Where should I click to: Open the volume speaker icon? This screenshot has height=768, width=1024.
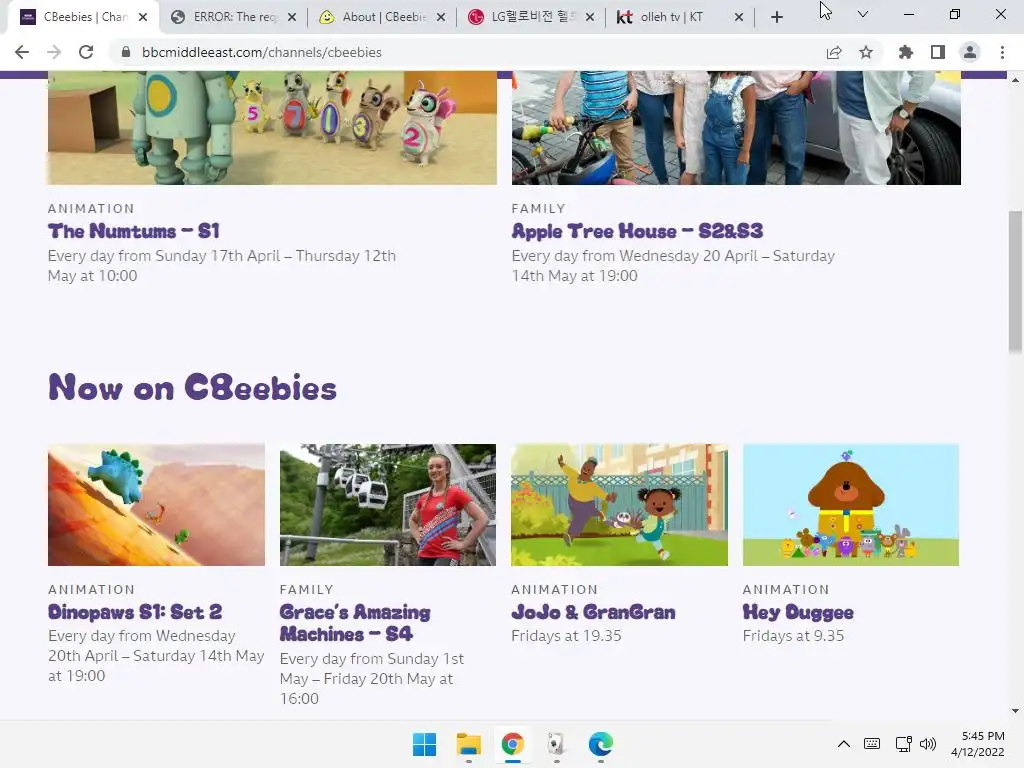click(928, 744)
